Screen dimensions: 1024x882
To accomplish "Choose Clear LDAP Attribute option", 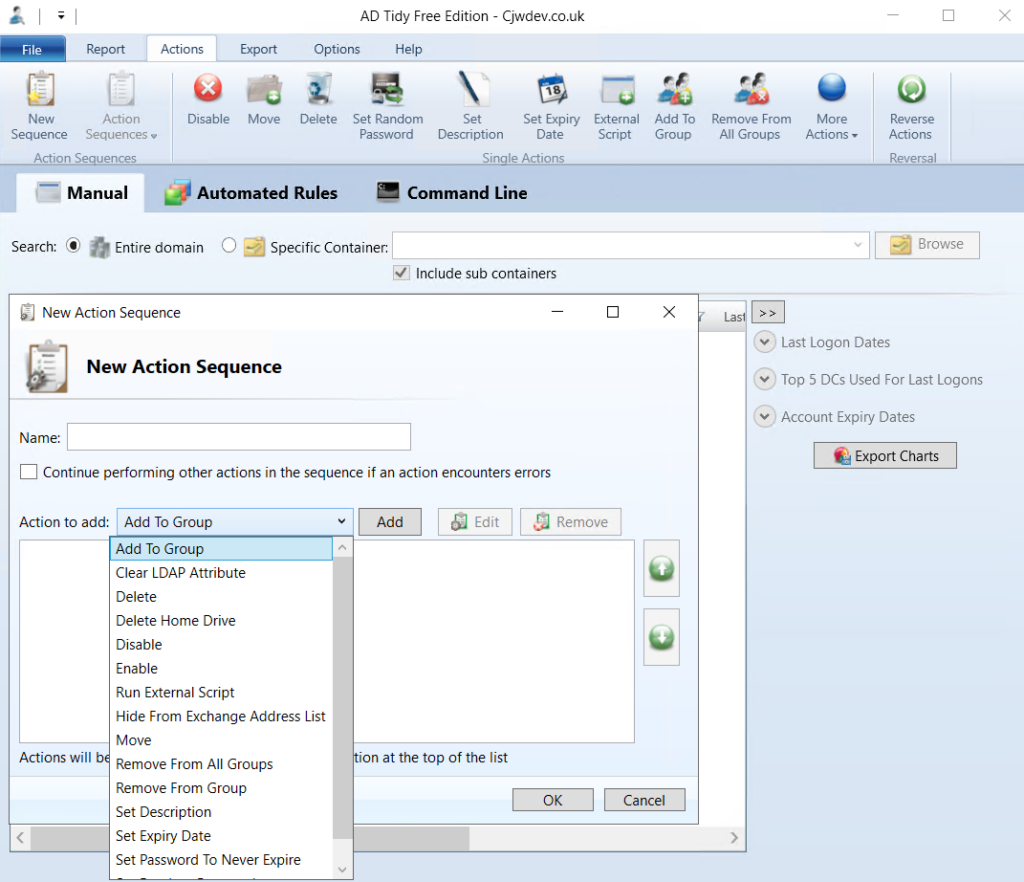I will (221, 573).
